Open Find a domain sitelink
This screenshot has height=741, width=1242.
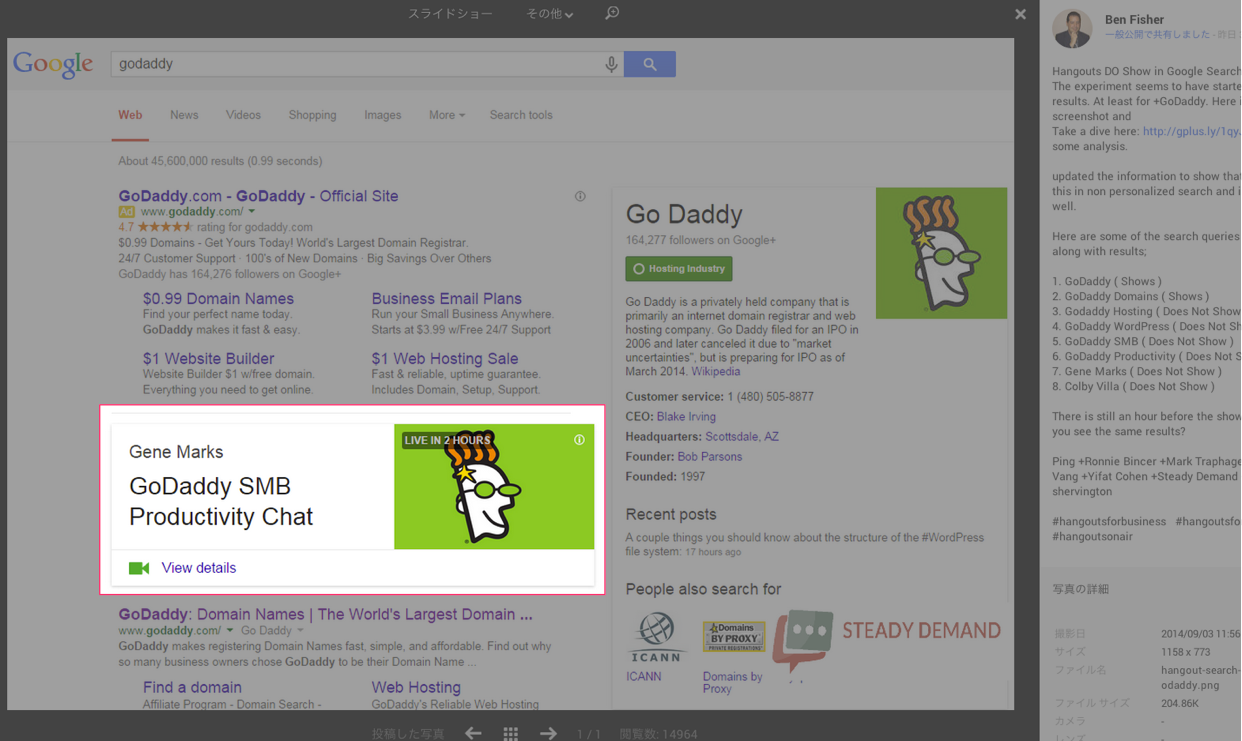pos(192,687)
